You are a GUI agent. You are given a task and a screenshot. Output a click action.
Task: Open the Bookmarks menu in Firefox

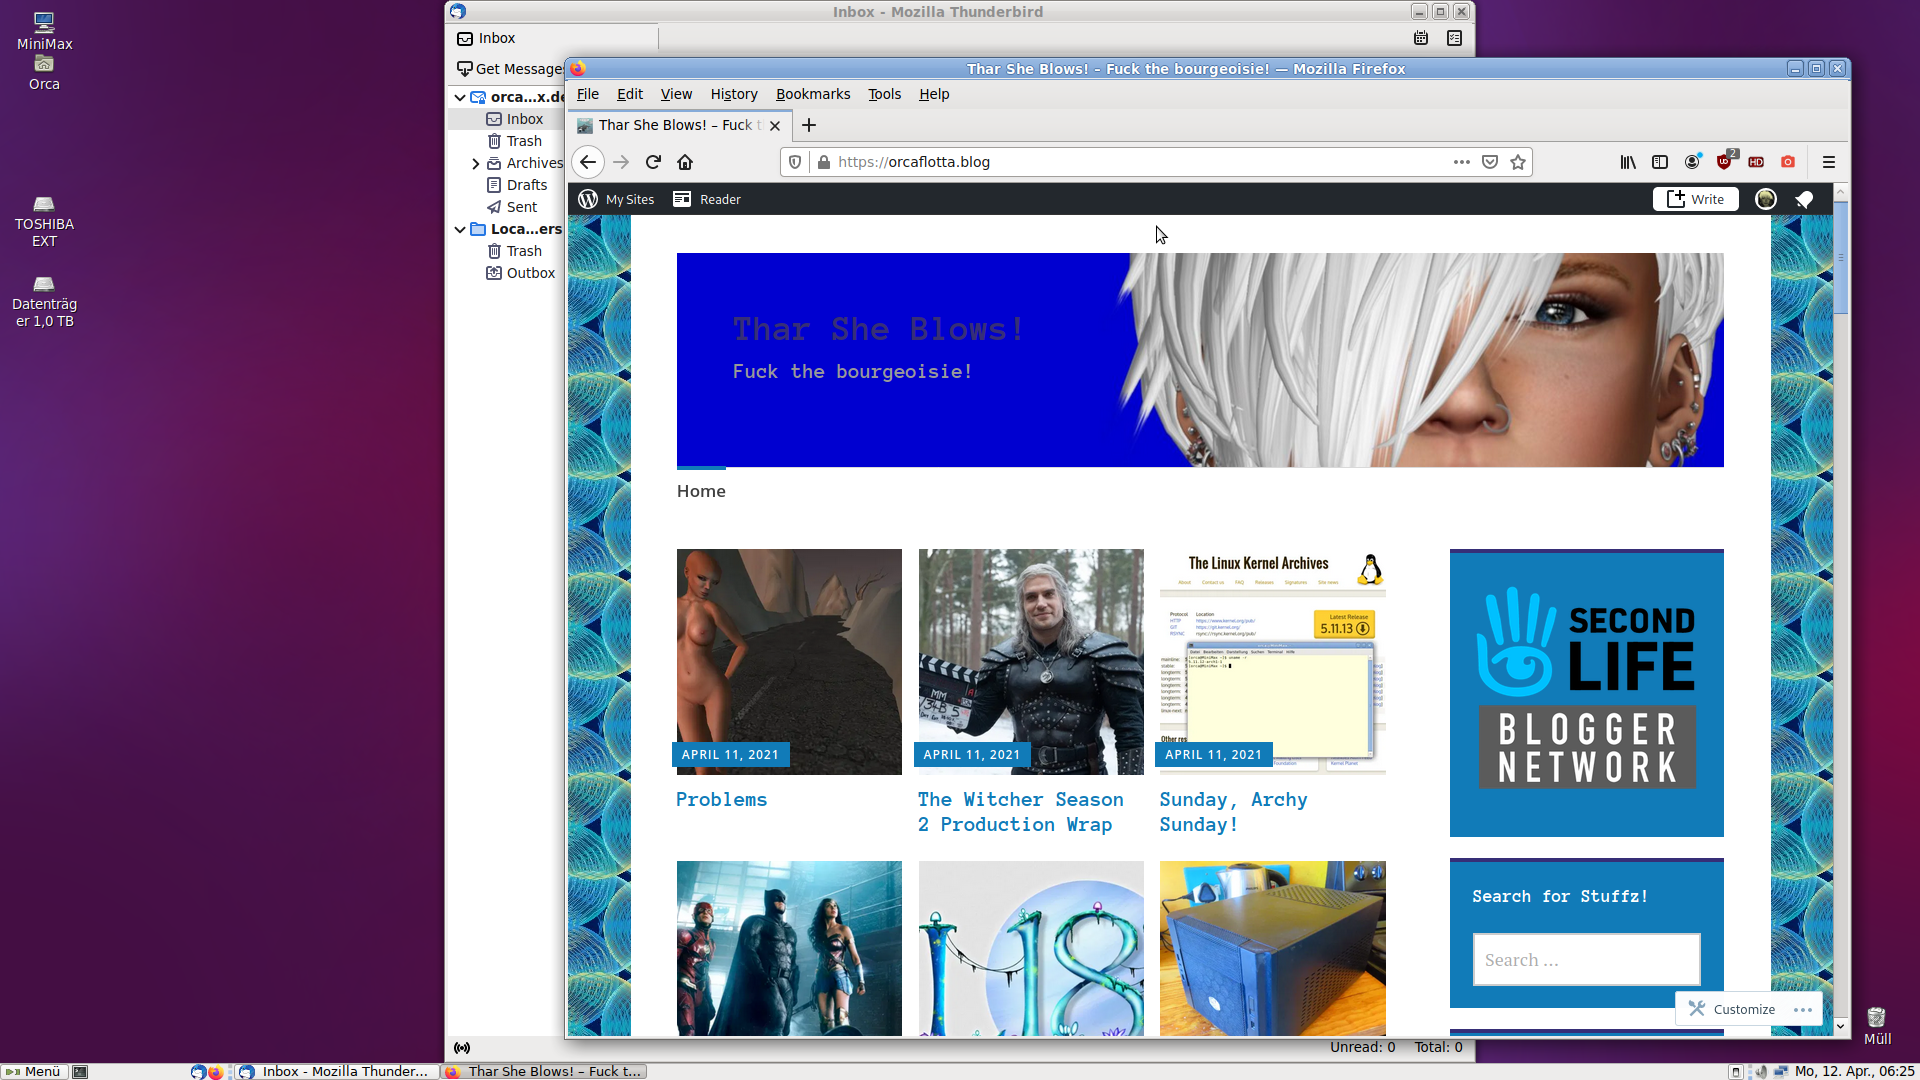[813, 94]
